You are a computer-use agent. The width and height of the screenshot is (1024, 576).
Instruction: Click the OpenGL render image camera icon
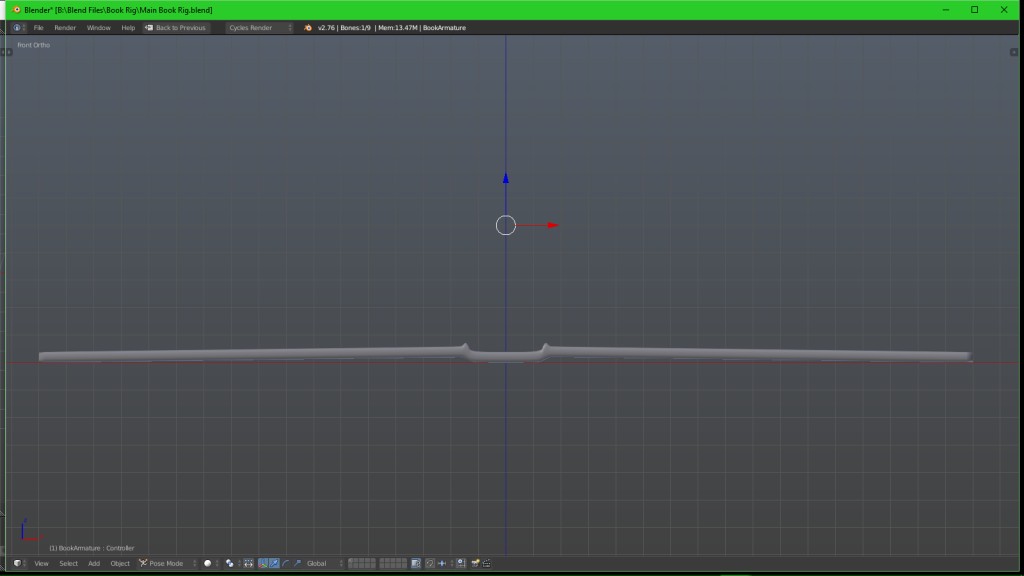click(x=476, y=563)
